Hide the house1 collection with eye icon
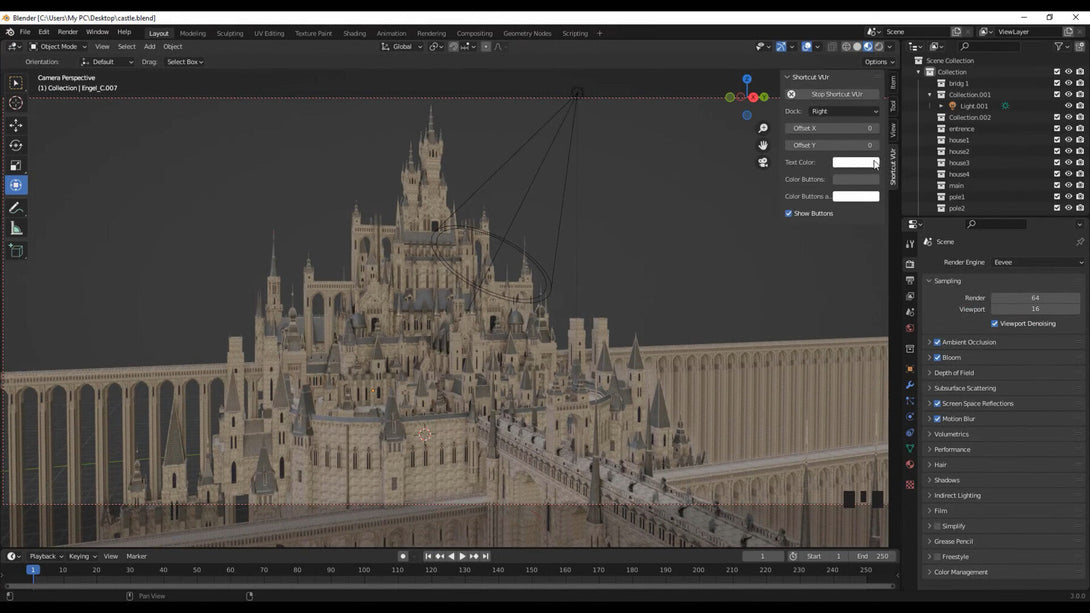1090x613 pixels. [x=1068, y=140]
